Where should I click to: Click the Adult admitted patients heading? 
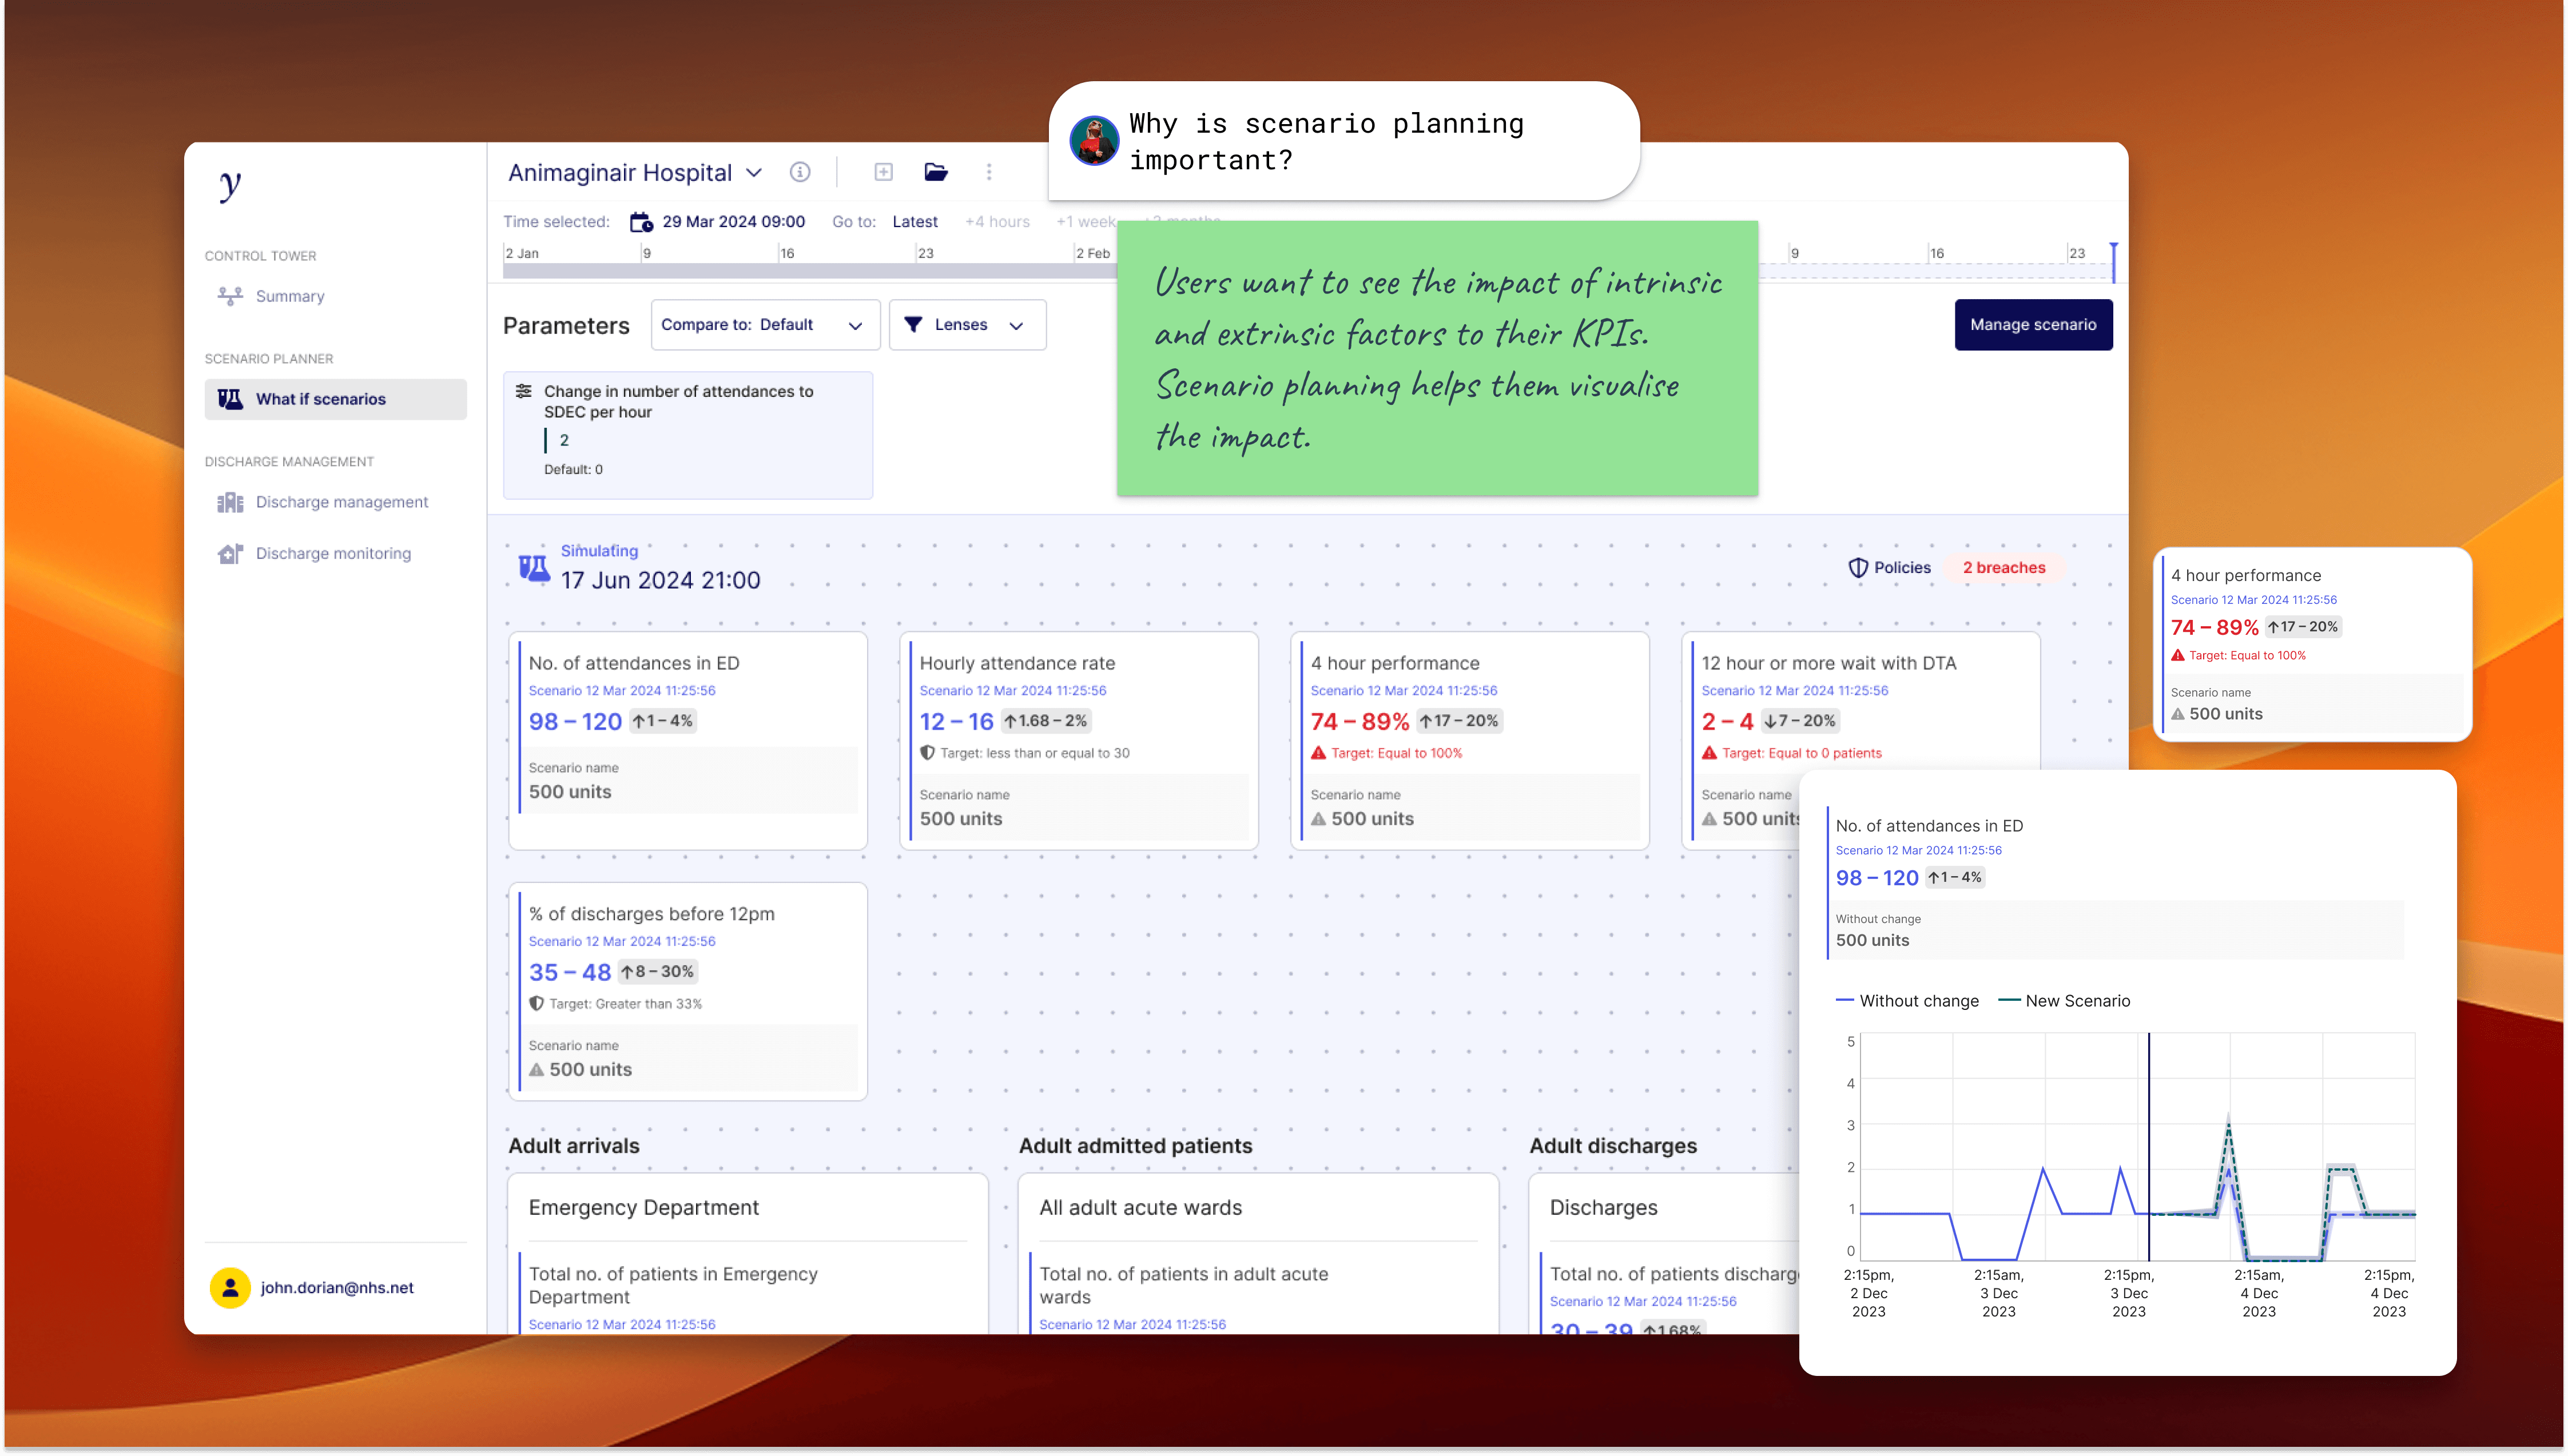[x=1135, y=1146]
